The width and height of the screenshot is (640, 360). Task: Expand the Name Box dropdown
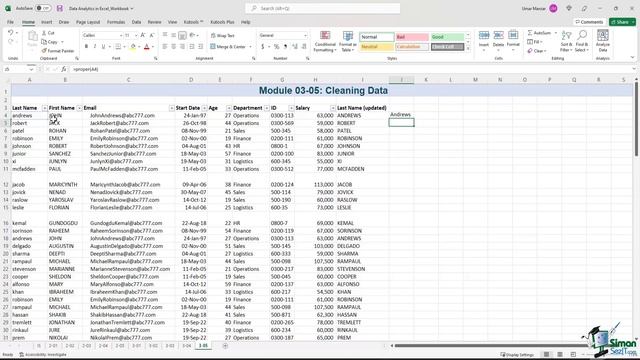point(31,69)
